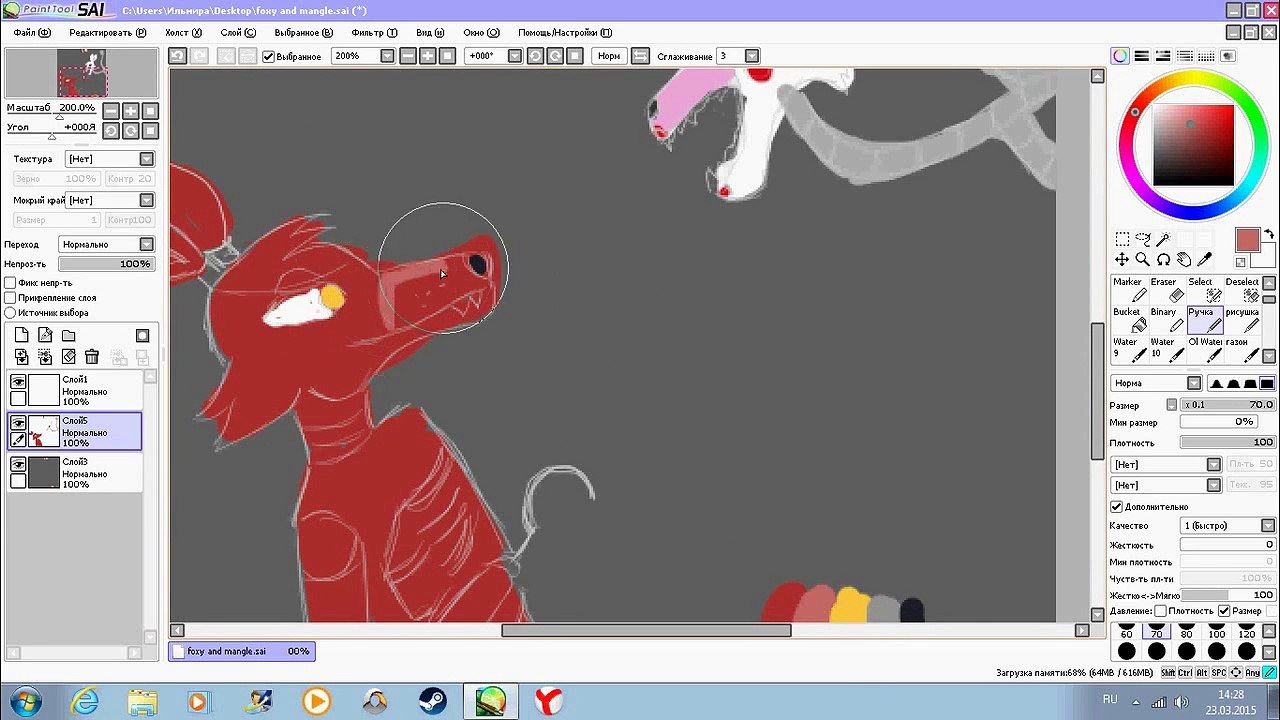This screenshot has height=720, width=1280.
Task: Flip the canvas view horizontally
Action: tap(640, 56)
